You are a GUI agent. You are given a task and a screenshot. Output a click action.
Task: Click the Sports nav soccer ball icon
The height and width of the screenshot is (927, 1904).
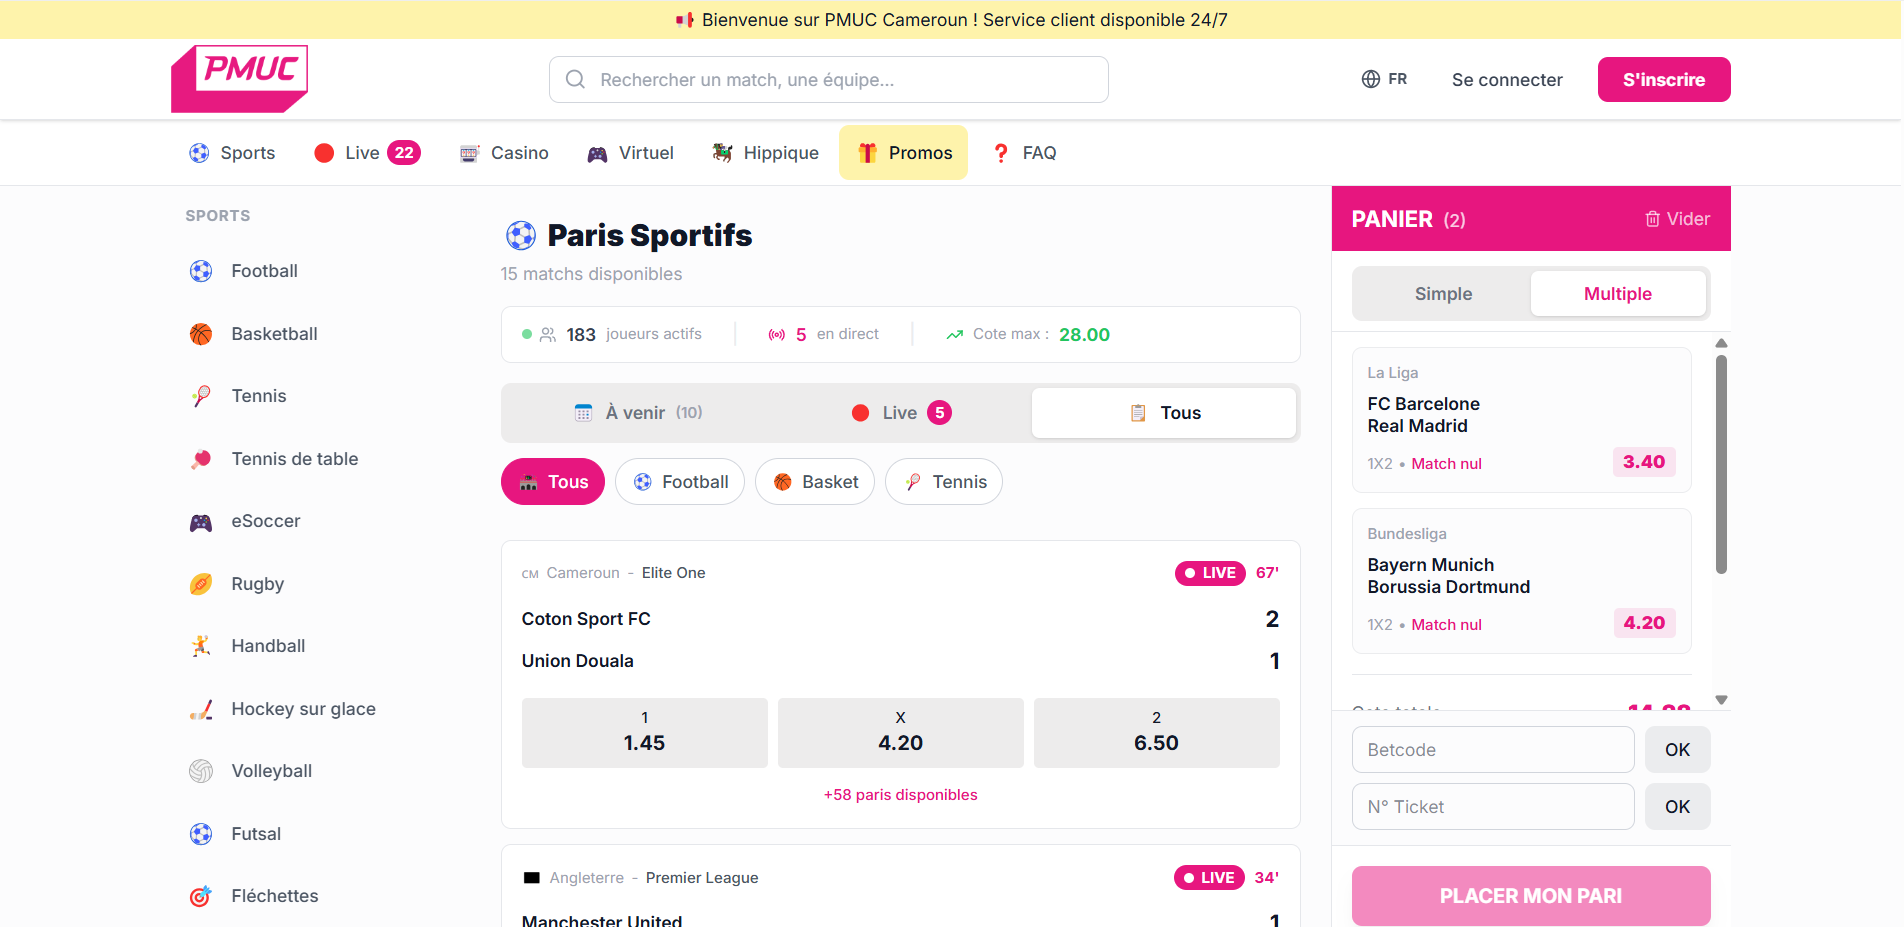pyautogui.click(x=199, y=153)
